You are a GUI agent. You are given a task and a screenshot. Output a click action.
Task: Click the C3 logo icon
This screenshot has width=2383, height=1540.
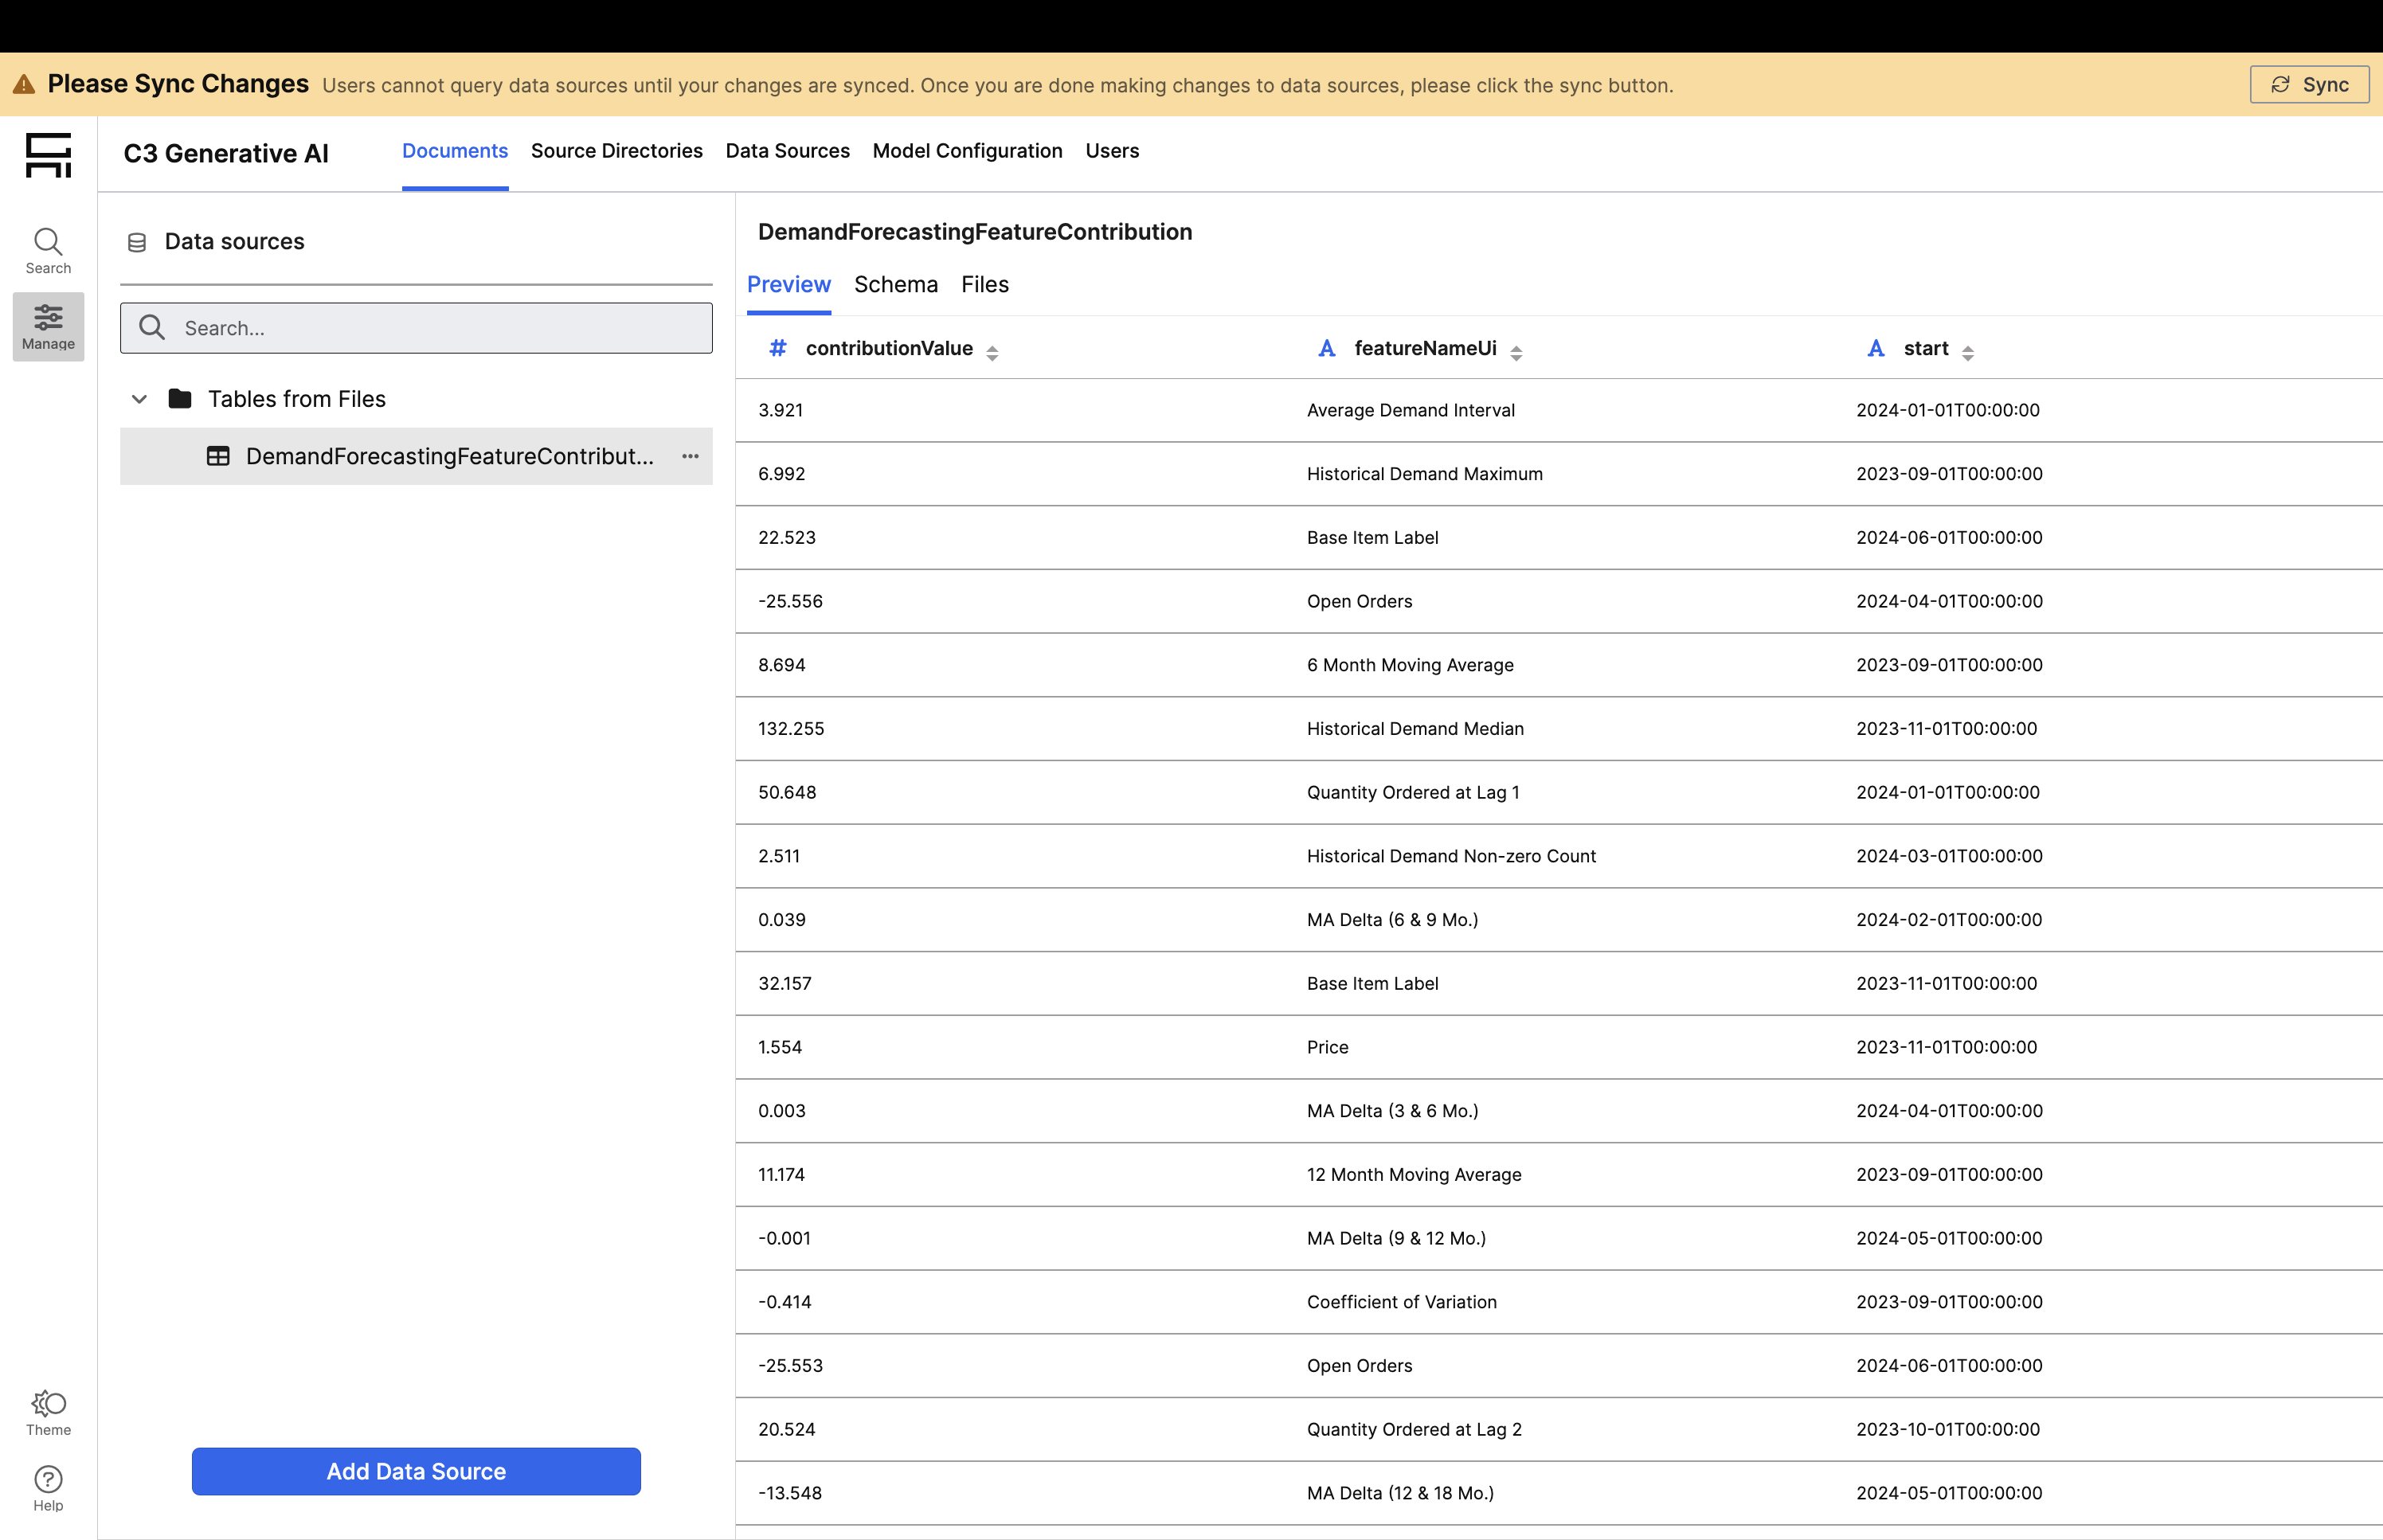click(48, 155)
